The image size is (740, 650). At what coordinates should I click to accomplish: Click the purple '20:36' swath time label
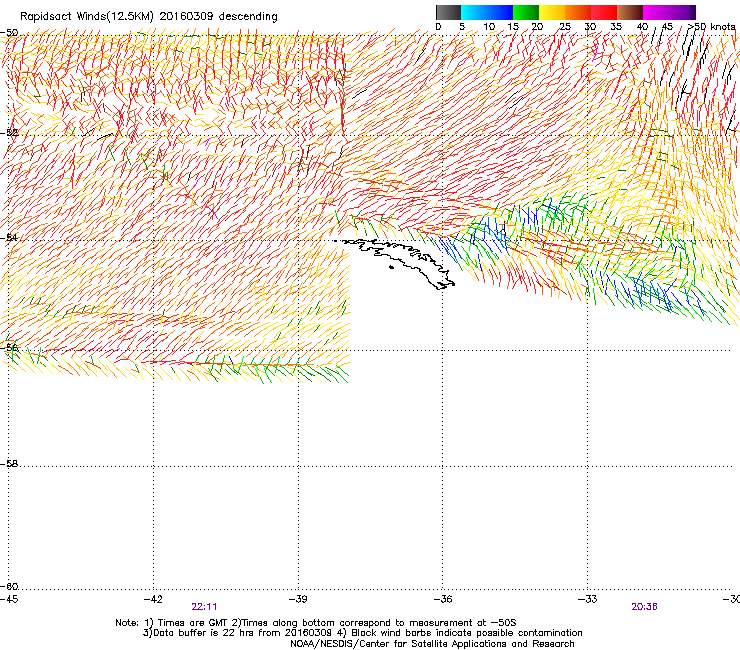[644, 607]
